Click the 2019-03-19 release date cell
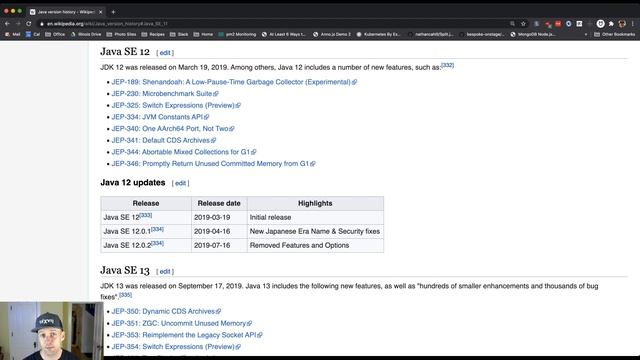The height and width of the screenshot is (360, 640). pos(219,218)
